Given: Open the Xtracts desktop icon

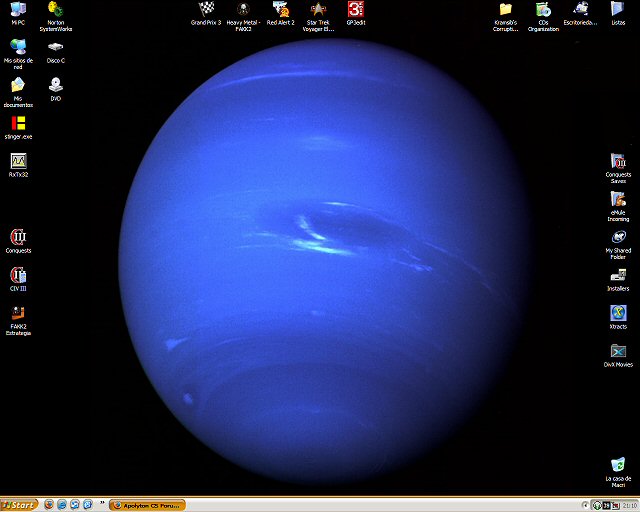Looking at the screenshot, I should coord(618,313).
